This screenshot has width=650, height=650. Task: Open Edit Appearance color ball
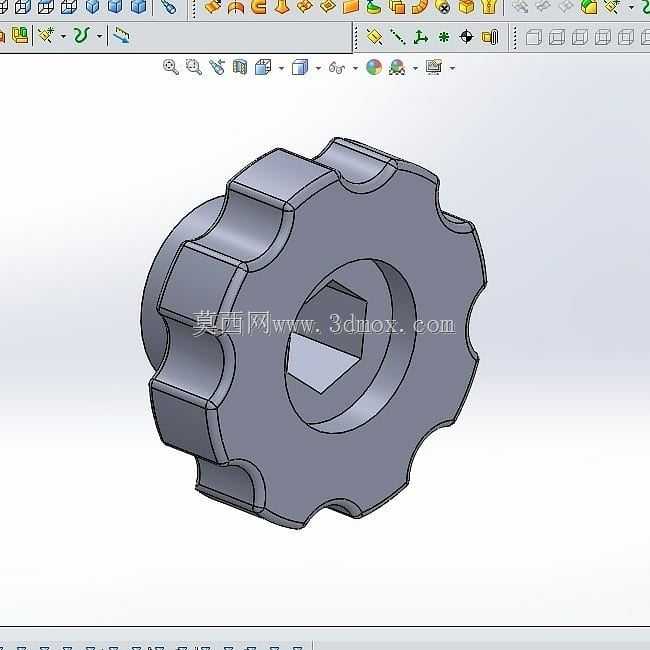(x=374, y=67)
